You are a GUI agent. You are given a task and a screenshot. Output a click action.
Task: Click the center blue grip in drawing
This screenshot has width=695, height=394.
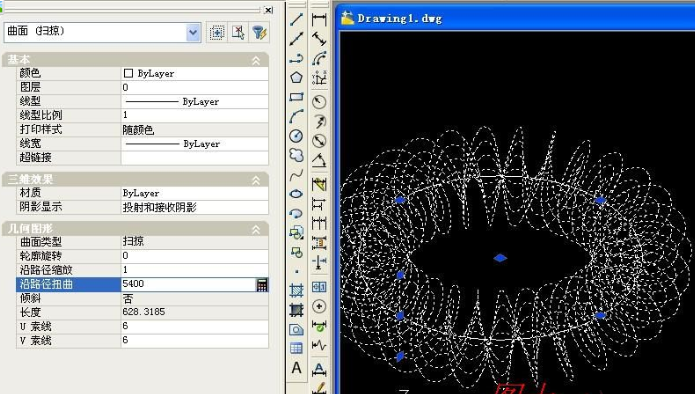point(500,258)
